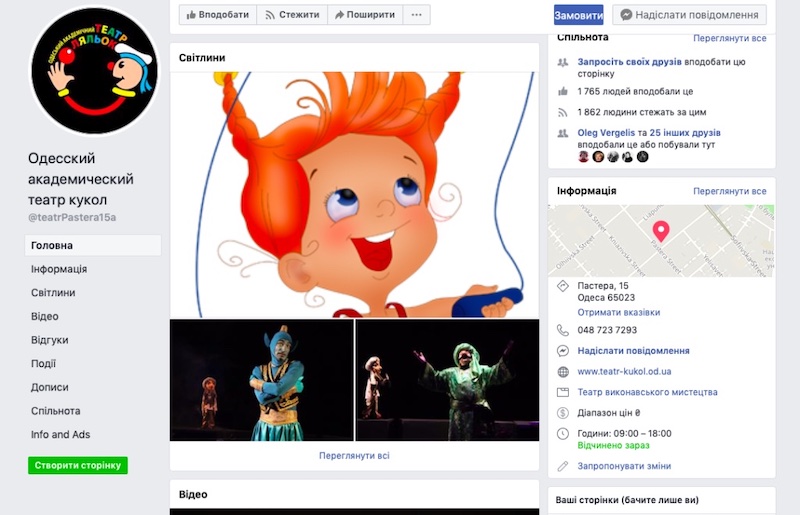Screen dimensions: 800x515
Task: Click the blue Замовити button
Action: click(579, 15)
